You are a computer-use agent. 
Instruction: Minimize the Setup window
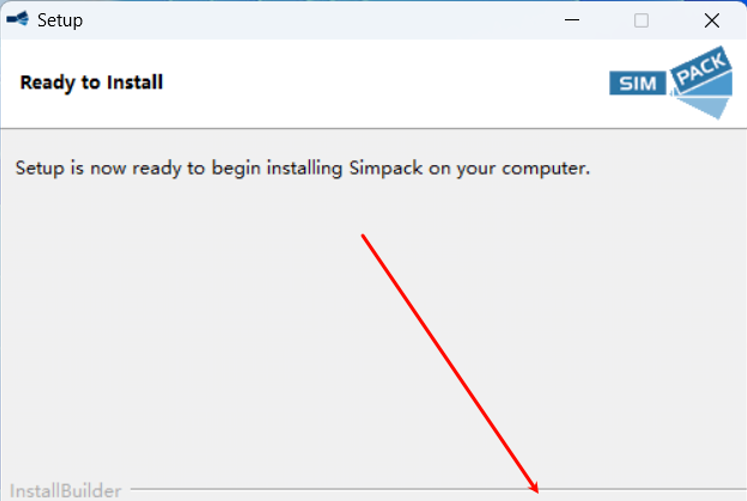click(x=571, y=20)
